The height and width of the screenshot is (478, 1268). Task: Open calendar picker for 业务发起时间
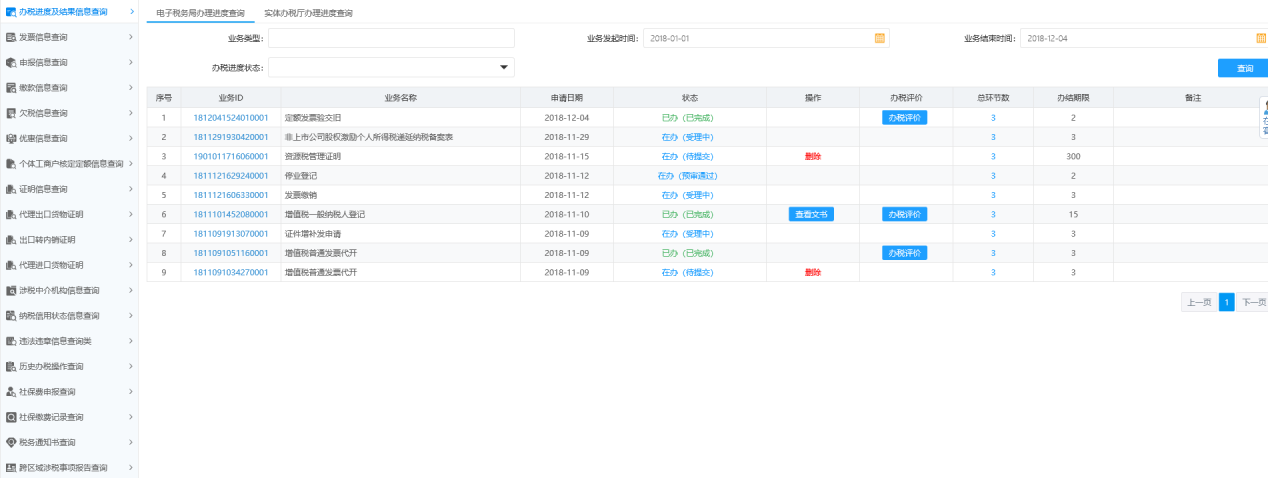(880, 38)
